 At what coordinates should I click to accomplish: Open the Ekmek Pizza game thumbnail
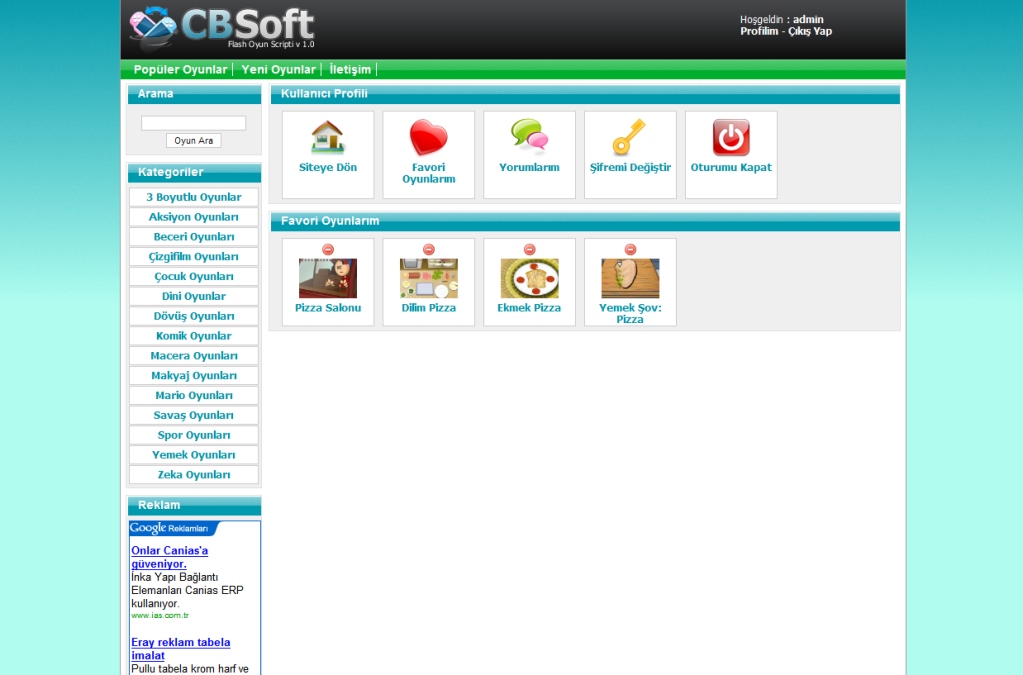(529, 278)
